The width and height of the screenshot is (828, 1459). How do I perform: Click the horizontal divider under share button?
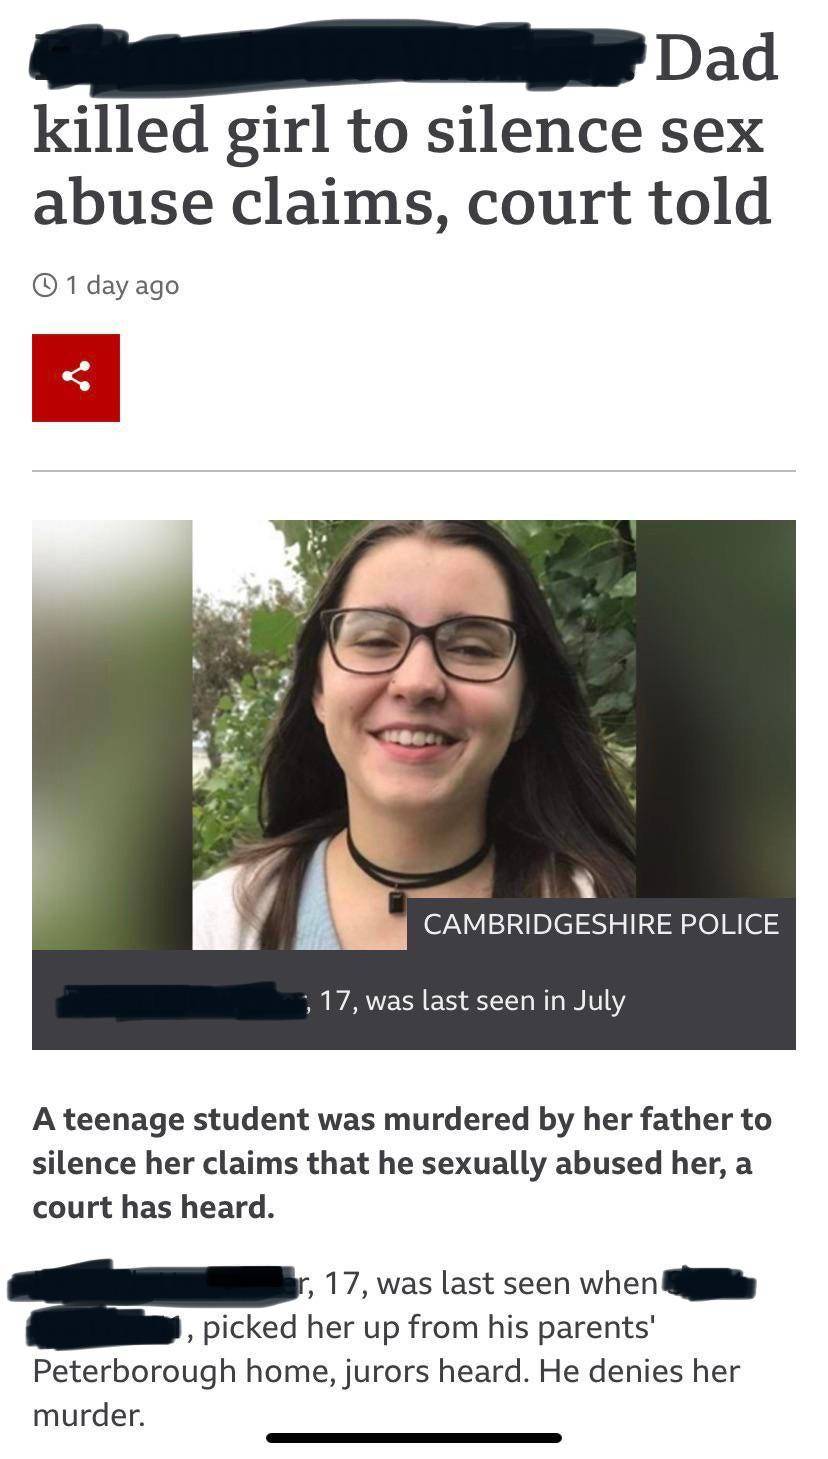[x=414, y=470]
